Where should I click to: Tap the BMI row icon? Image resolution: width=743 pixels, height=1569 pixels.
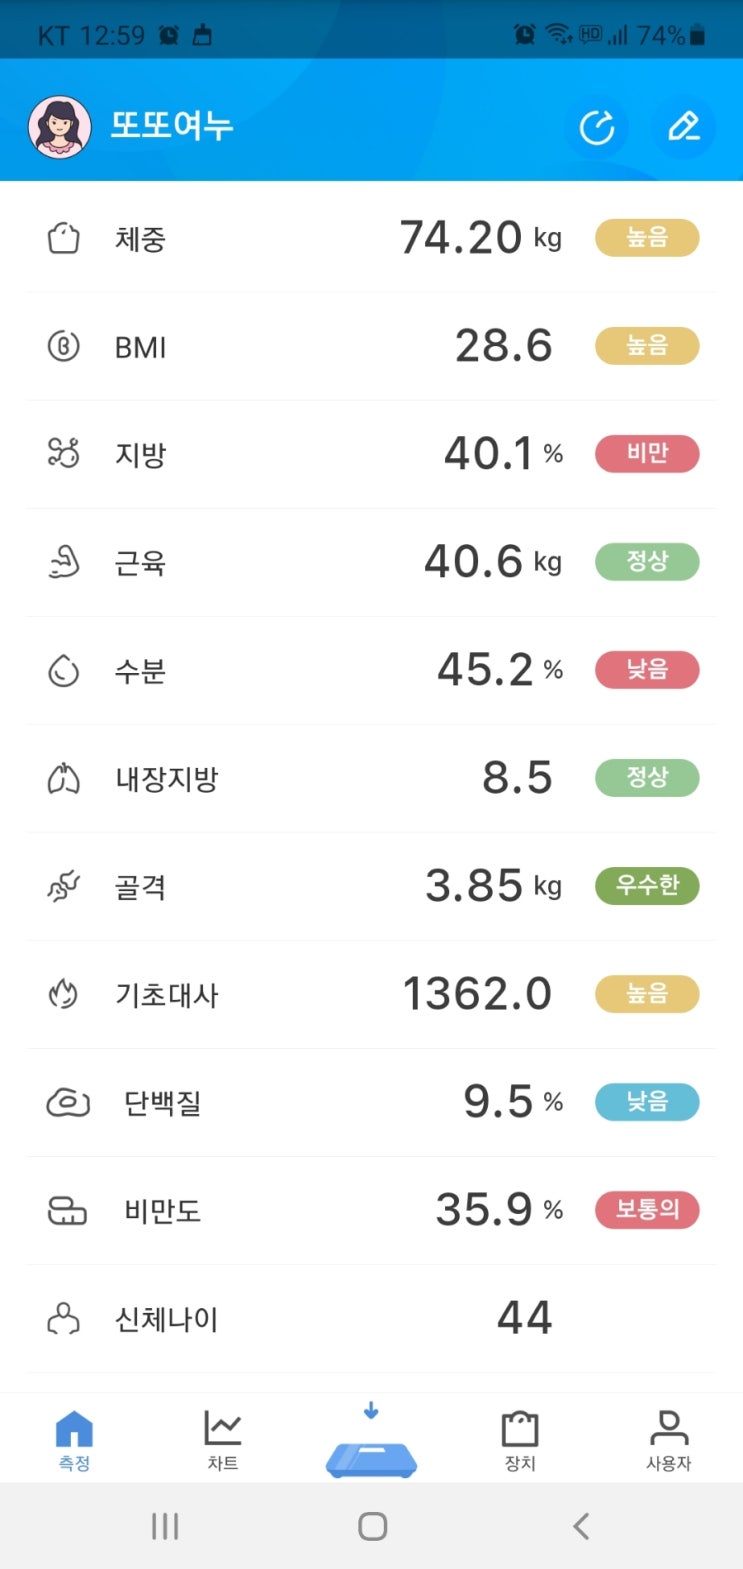(x=64, y=347)
